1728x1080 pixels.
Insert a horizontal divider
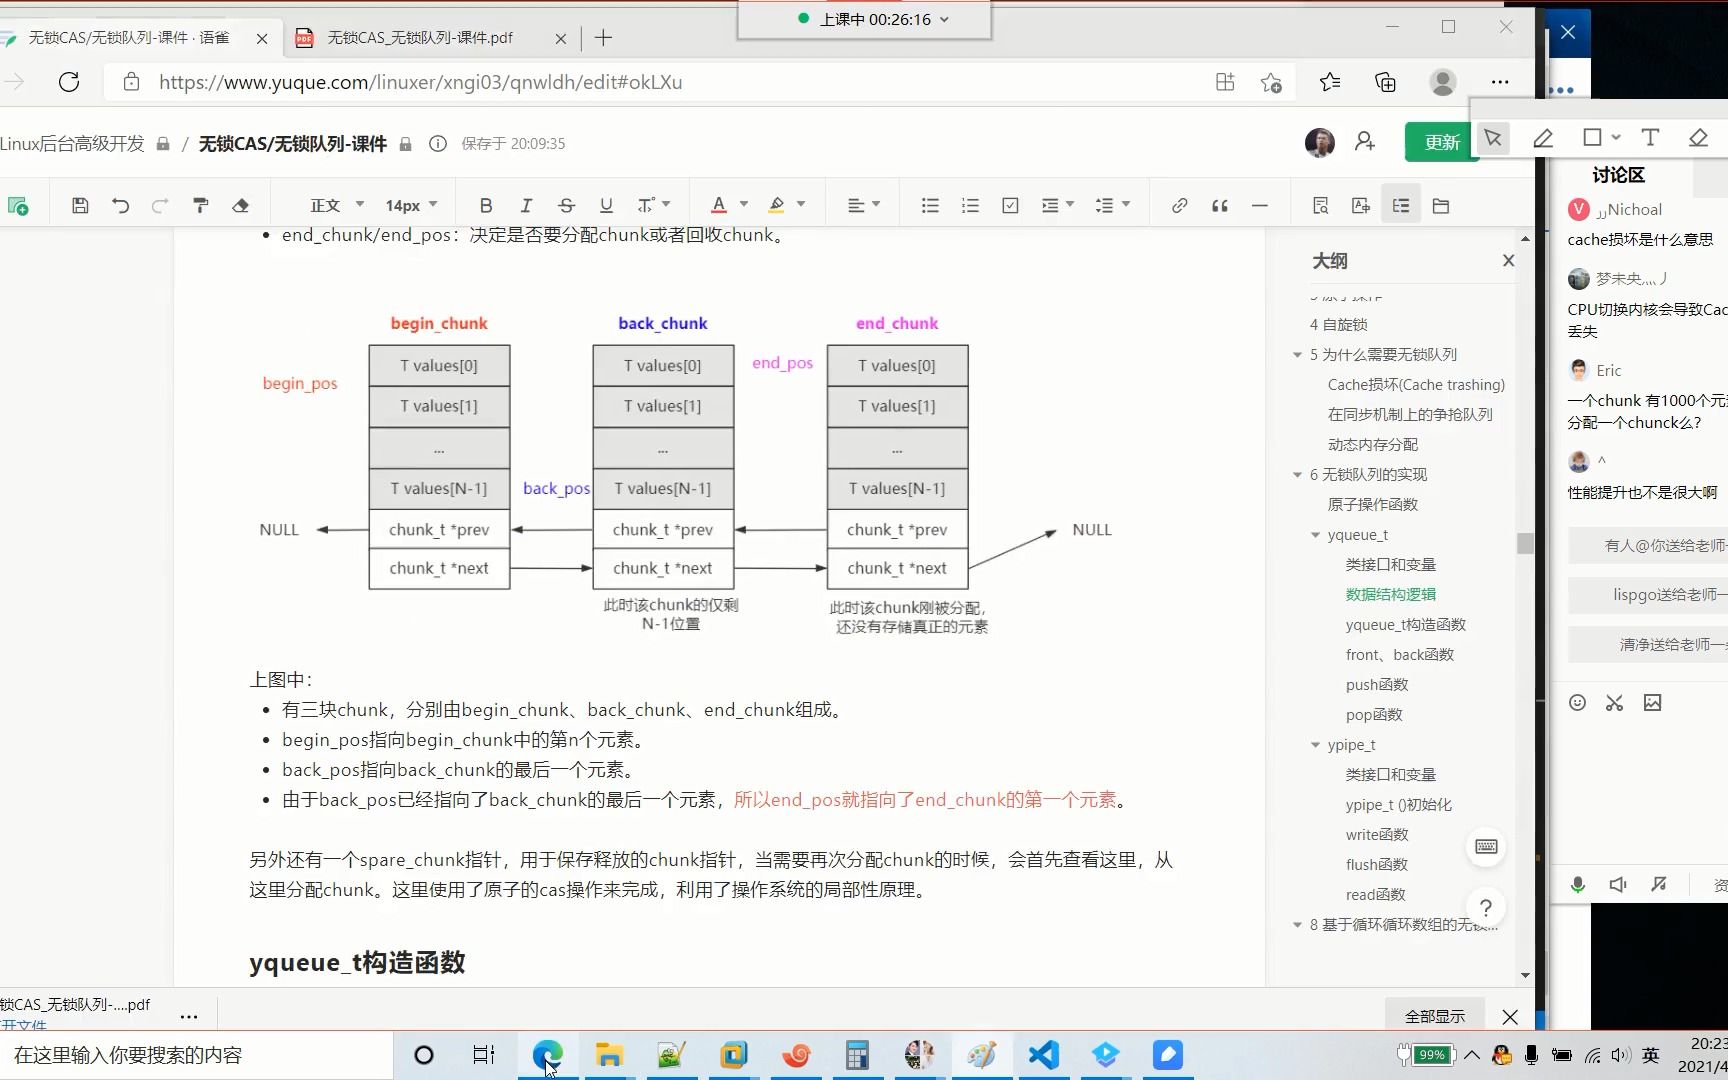click(x=1259, y=204)
